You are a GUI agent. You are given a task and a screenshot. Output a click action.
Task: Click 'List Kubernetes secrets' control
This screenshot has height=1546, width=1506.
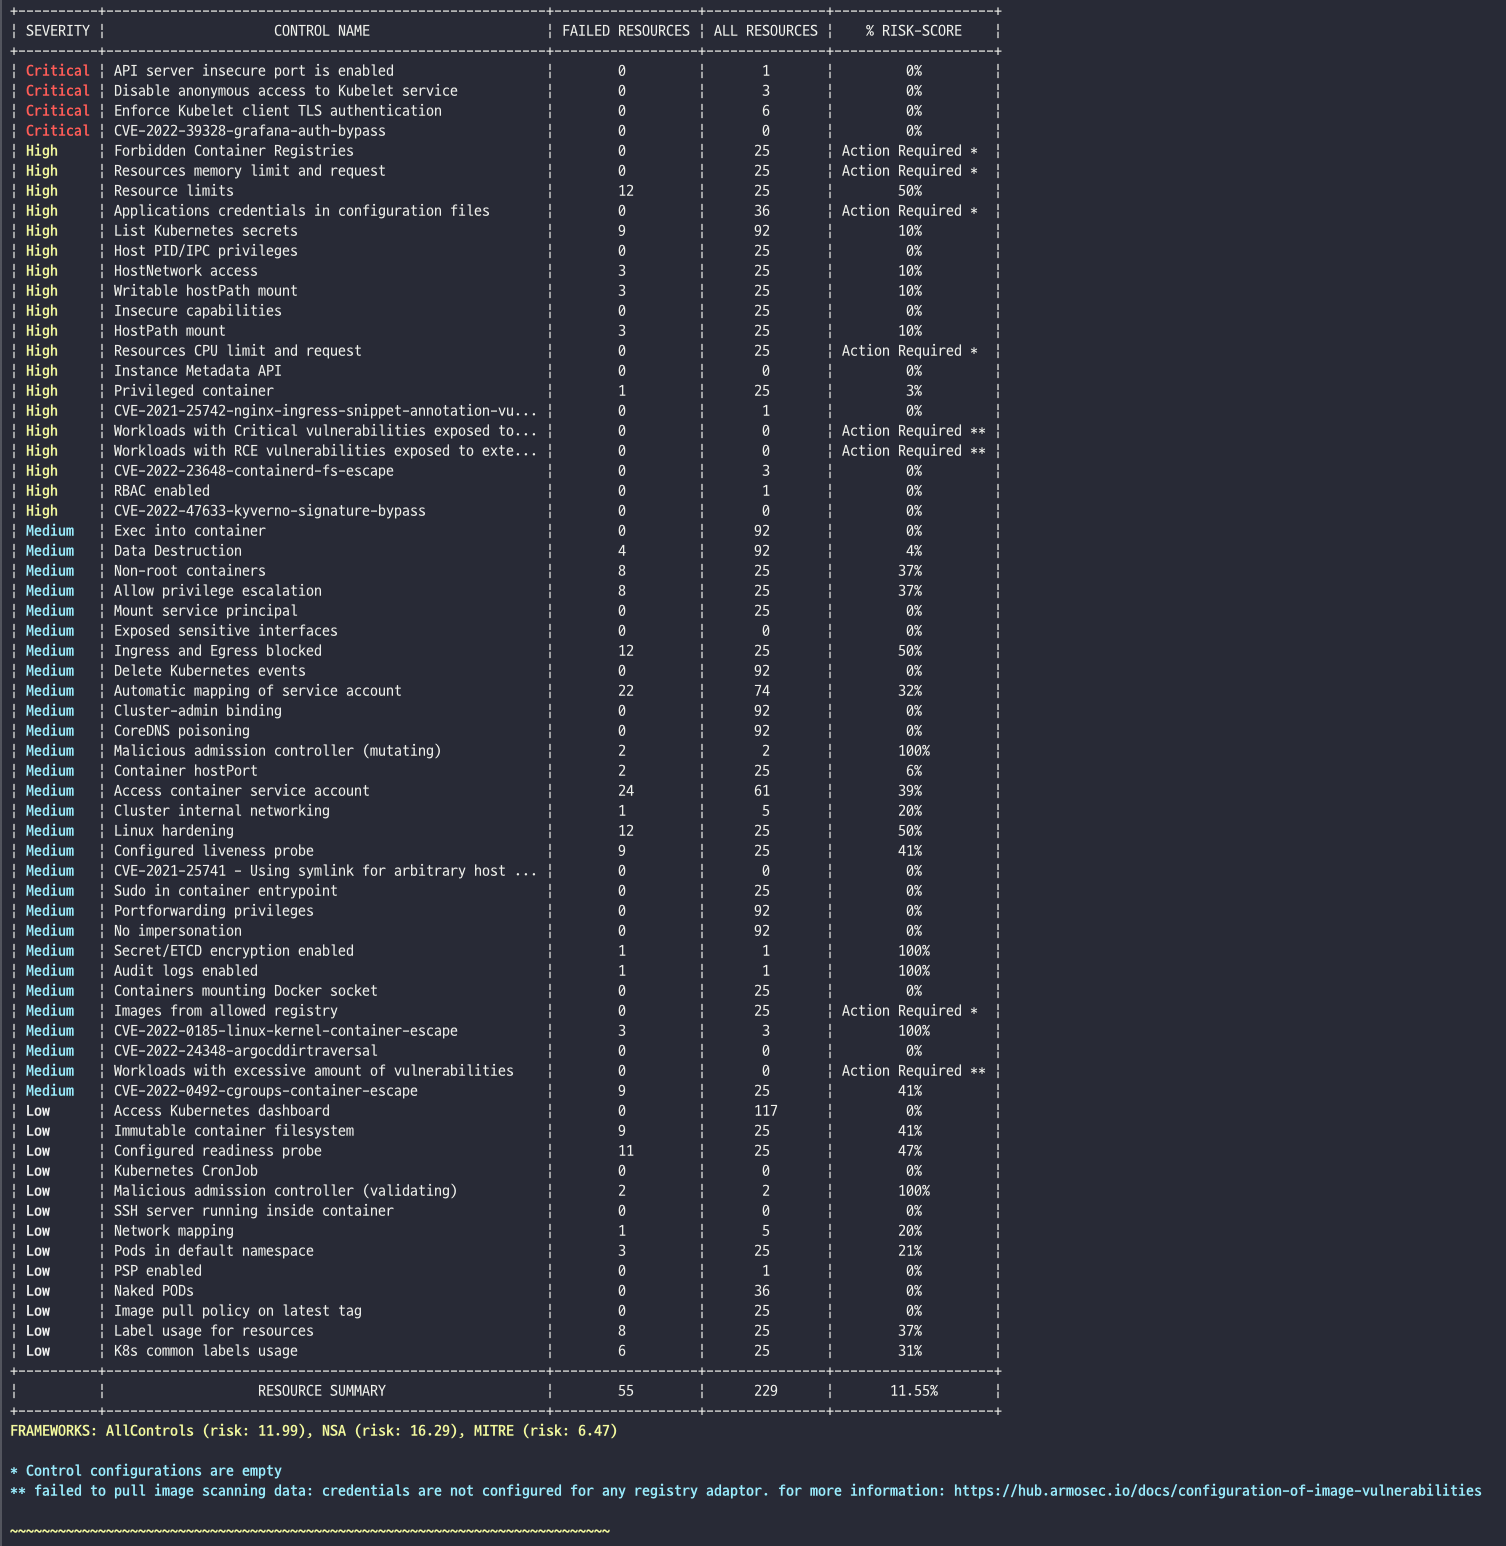click(x=206, y=231)
